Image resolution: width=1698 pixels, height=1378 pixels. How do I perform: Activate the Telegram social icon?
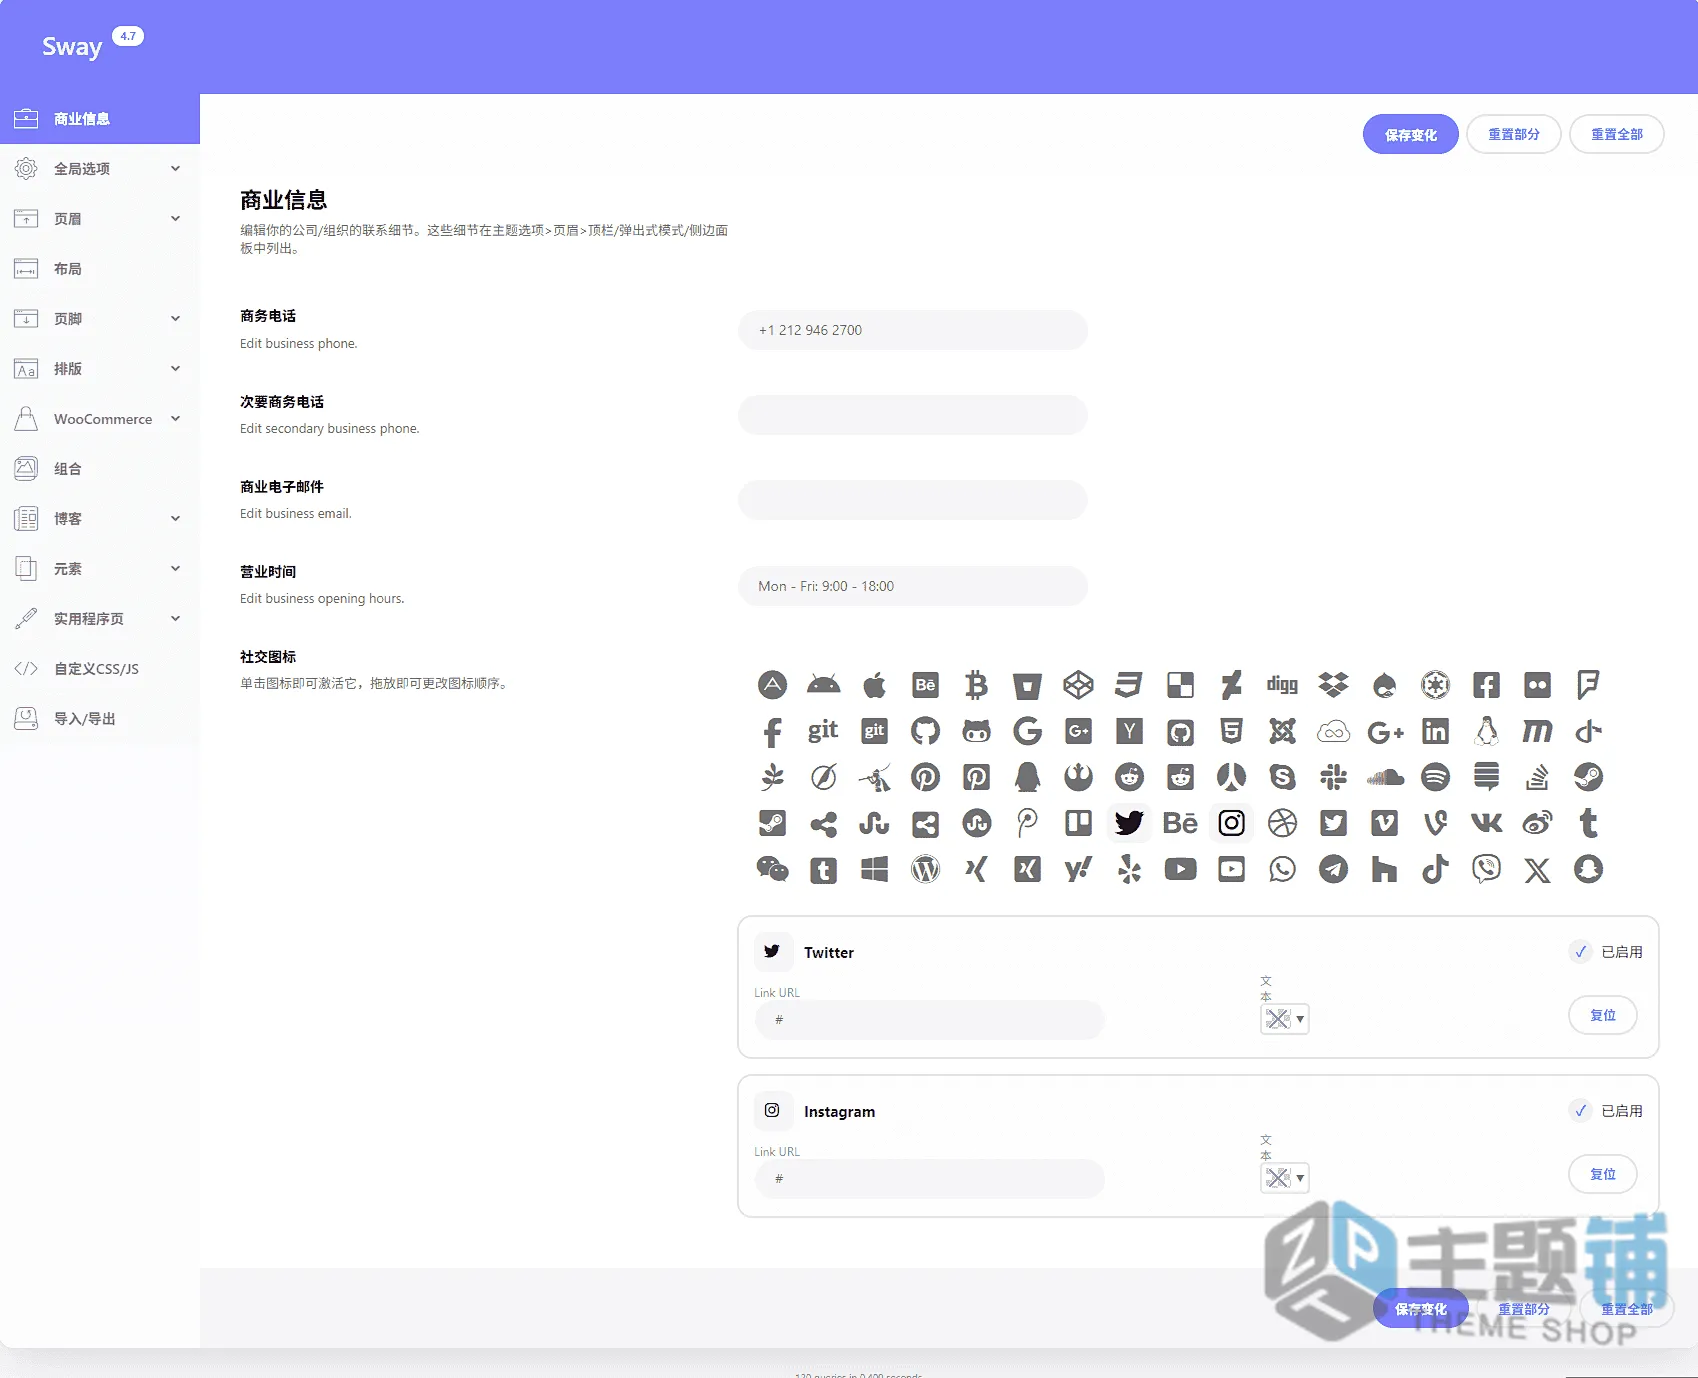1333,869
